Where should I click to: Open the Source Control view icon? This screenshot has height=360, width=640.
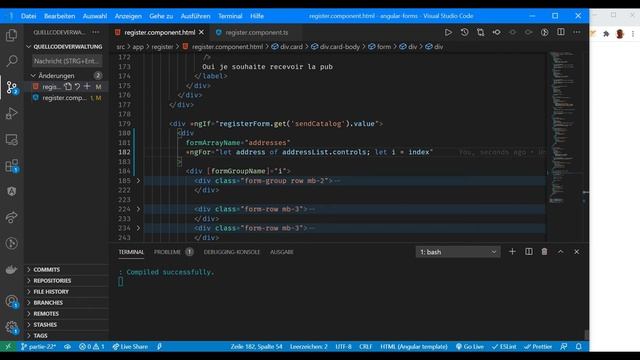tap(11, 87)
